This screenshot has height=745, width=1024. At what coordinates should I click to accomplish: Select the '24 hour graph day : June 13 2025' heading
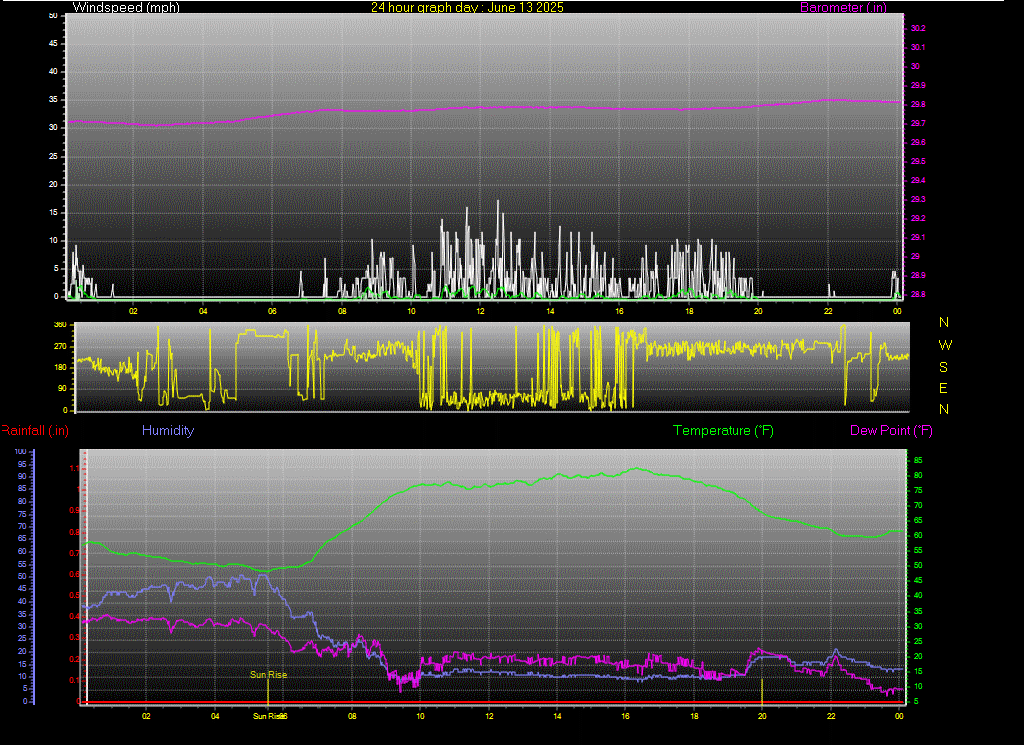[x=467, y=7]
